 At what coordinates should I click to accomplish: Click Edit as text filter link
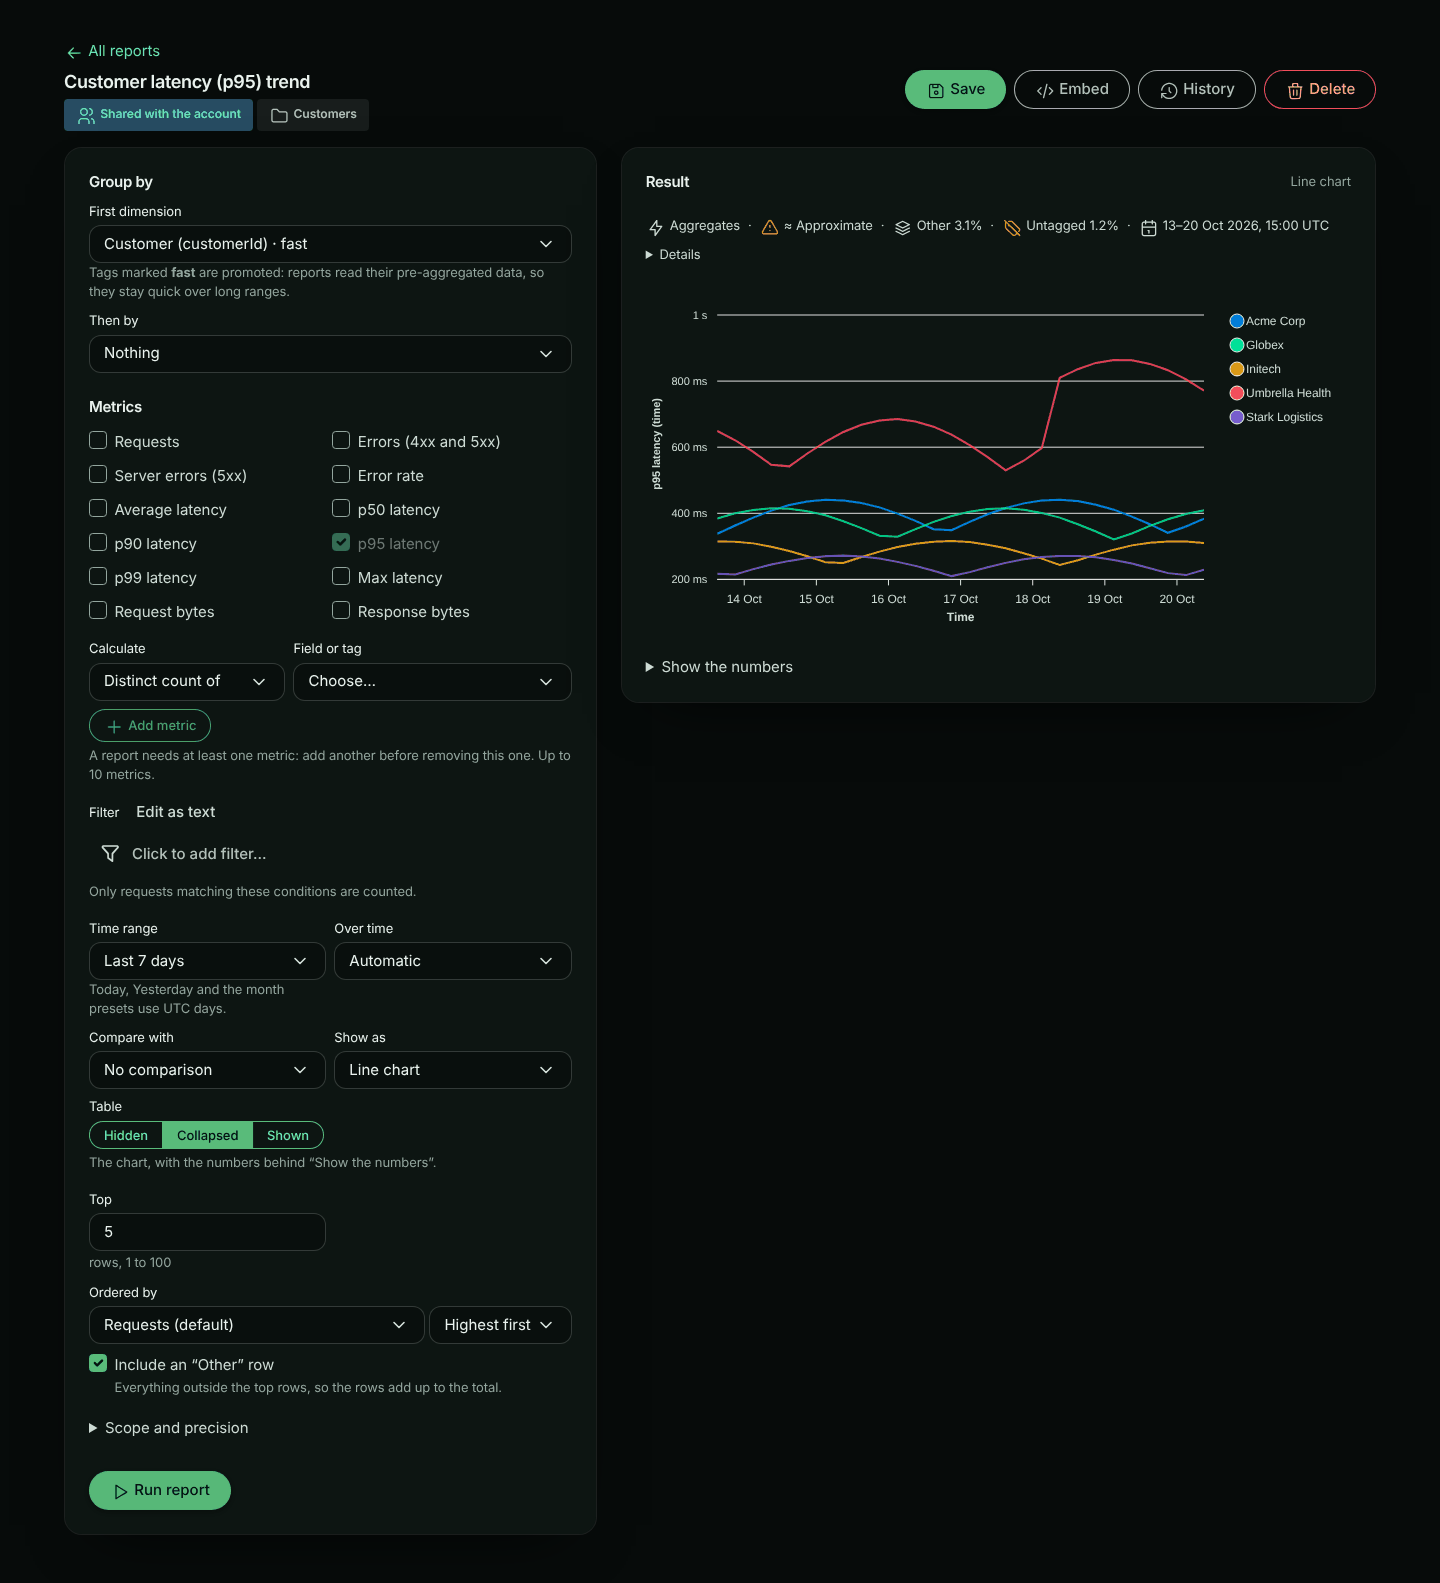pos(176,812)
